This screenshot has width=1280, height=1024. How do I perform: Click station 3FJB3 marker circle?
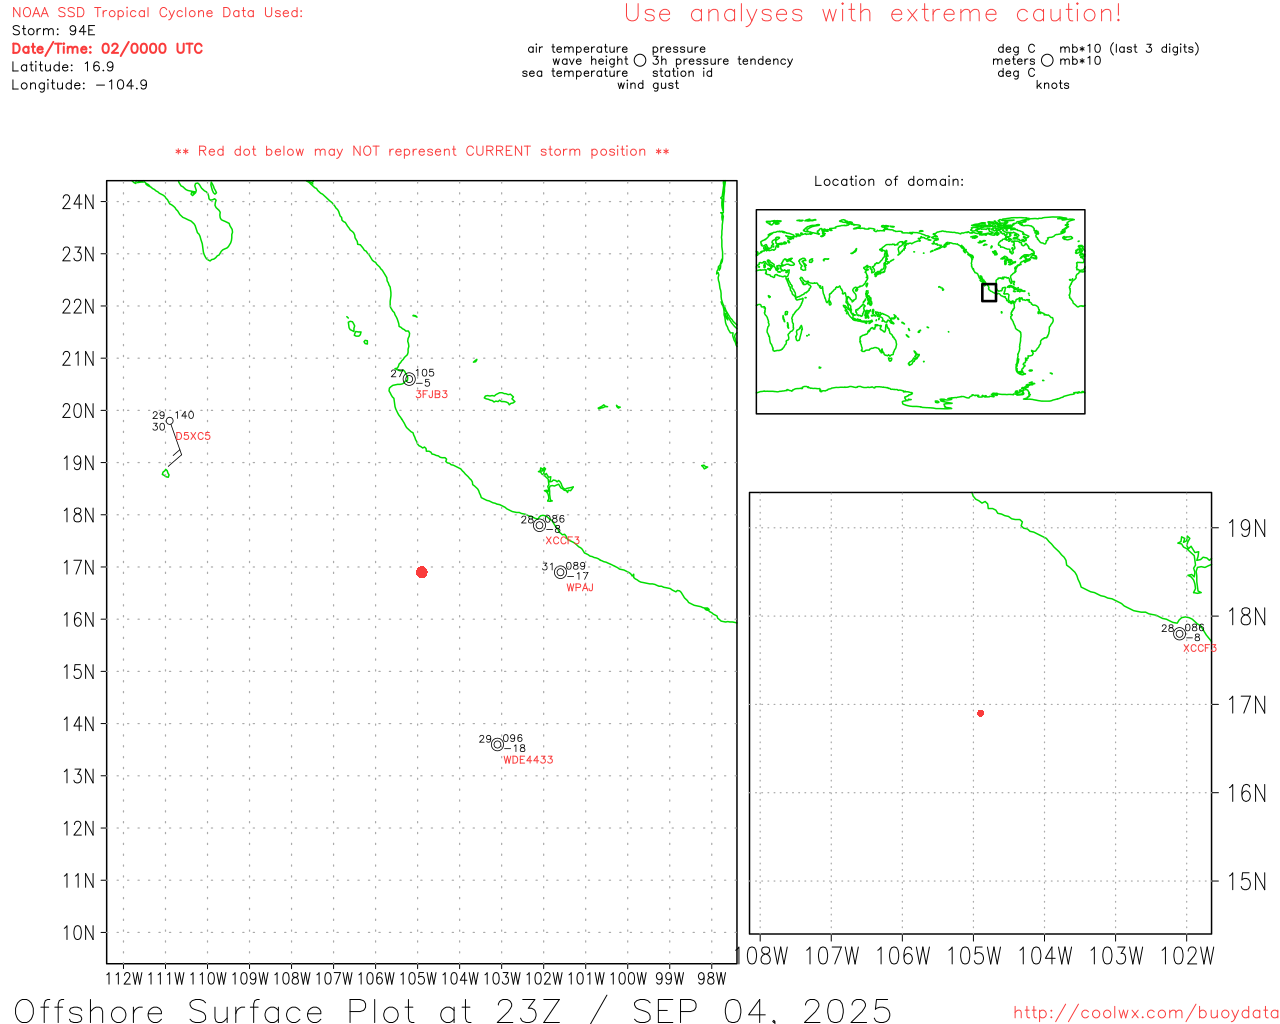pyautogui.click(x=409, y=379)
